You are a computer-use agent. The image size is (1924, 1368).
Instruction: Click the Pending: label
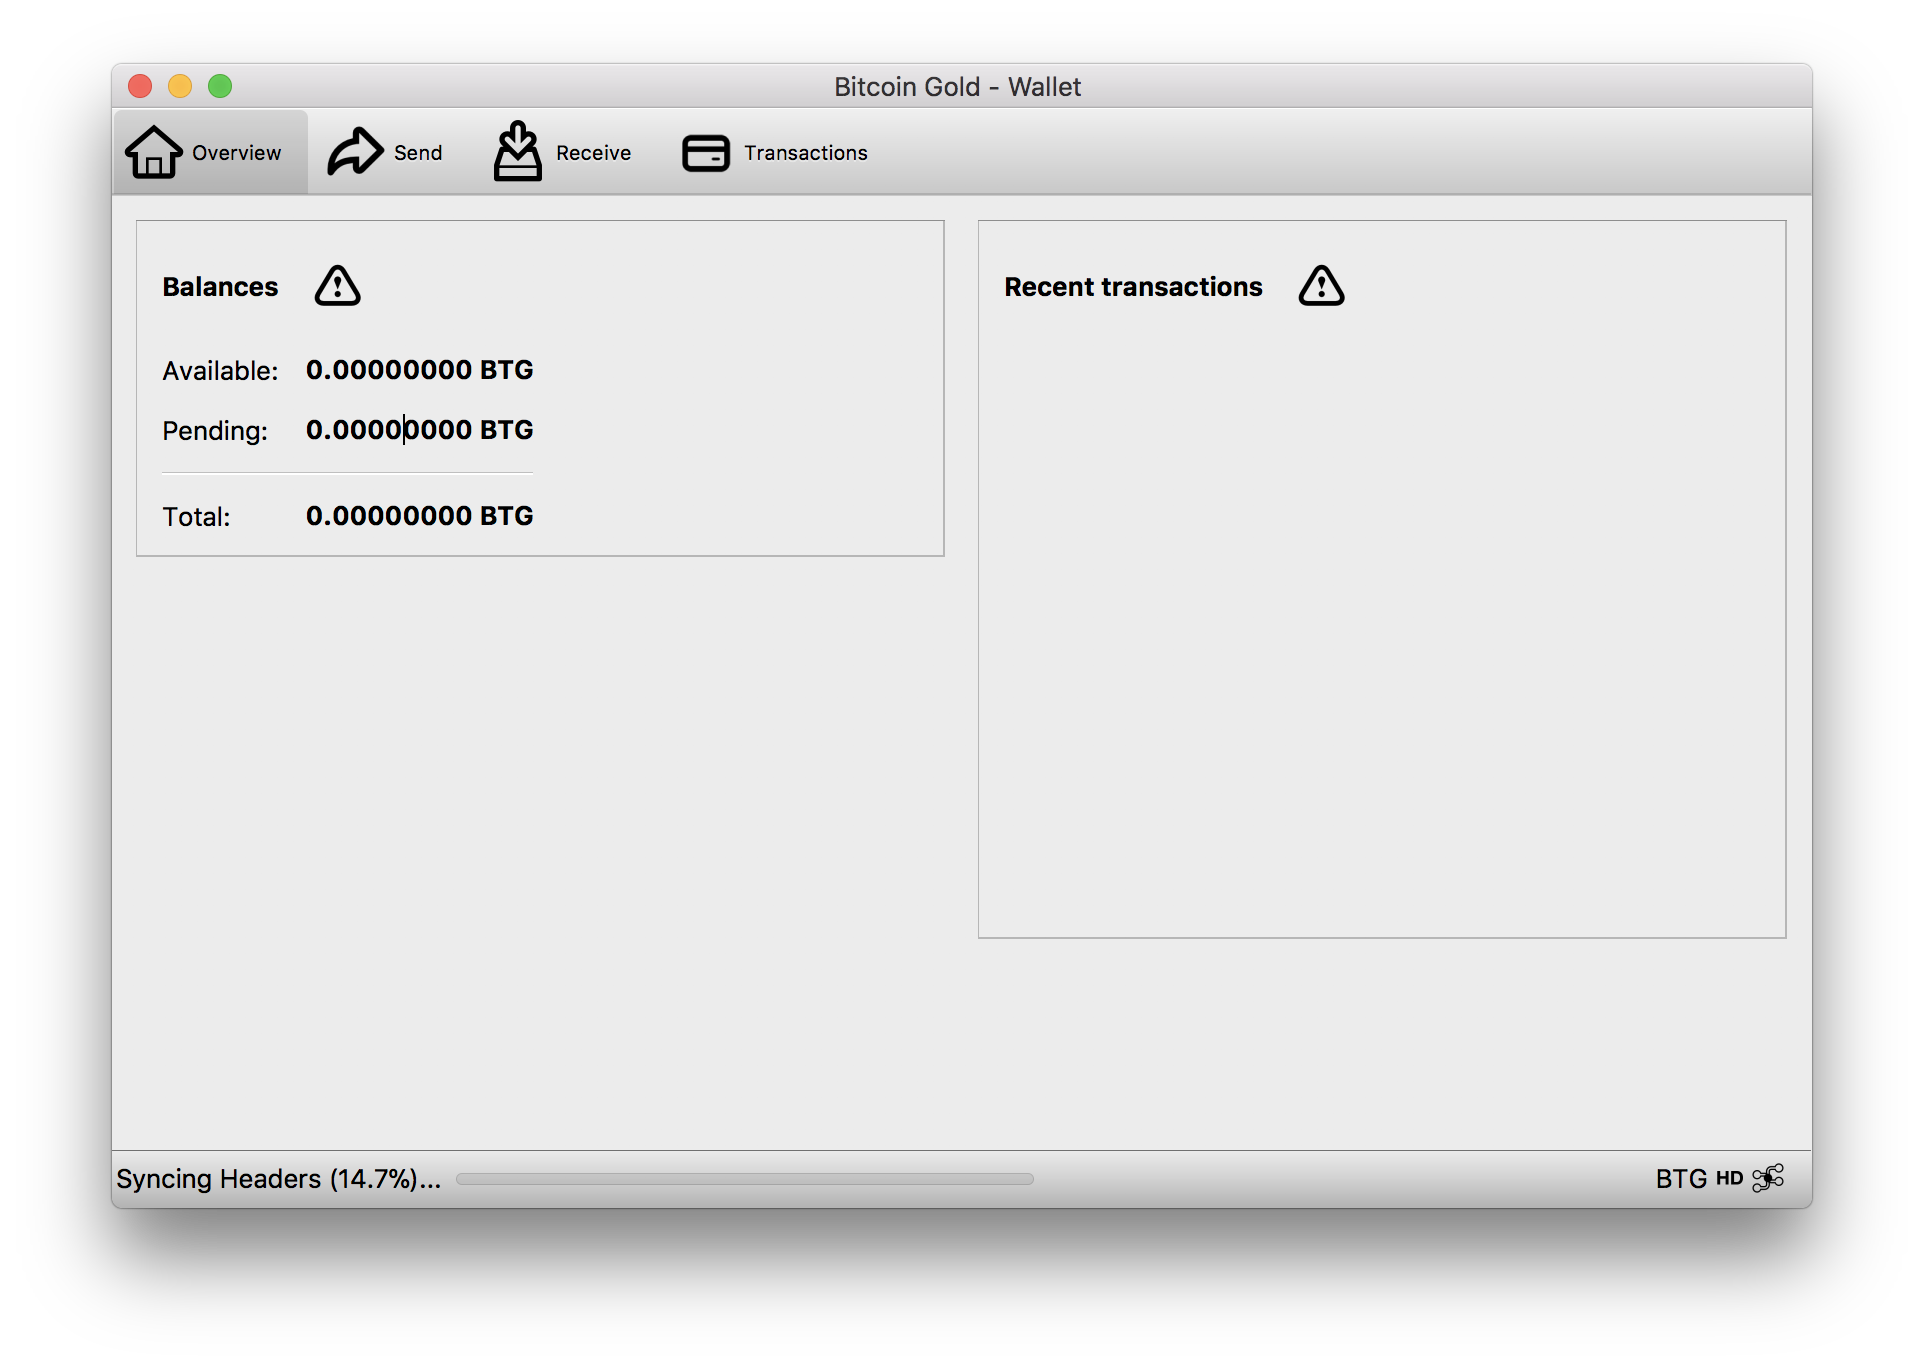[x=216, y=431]
